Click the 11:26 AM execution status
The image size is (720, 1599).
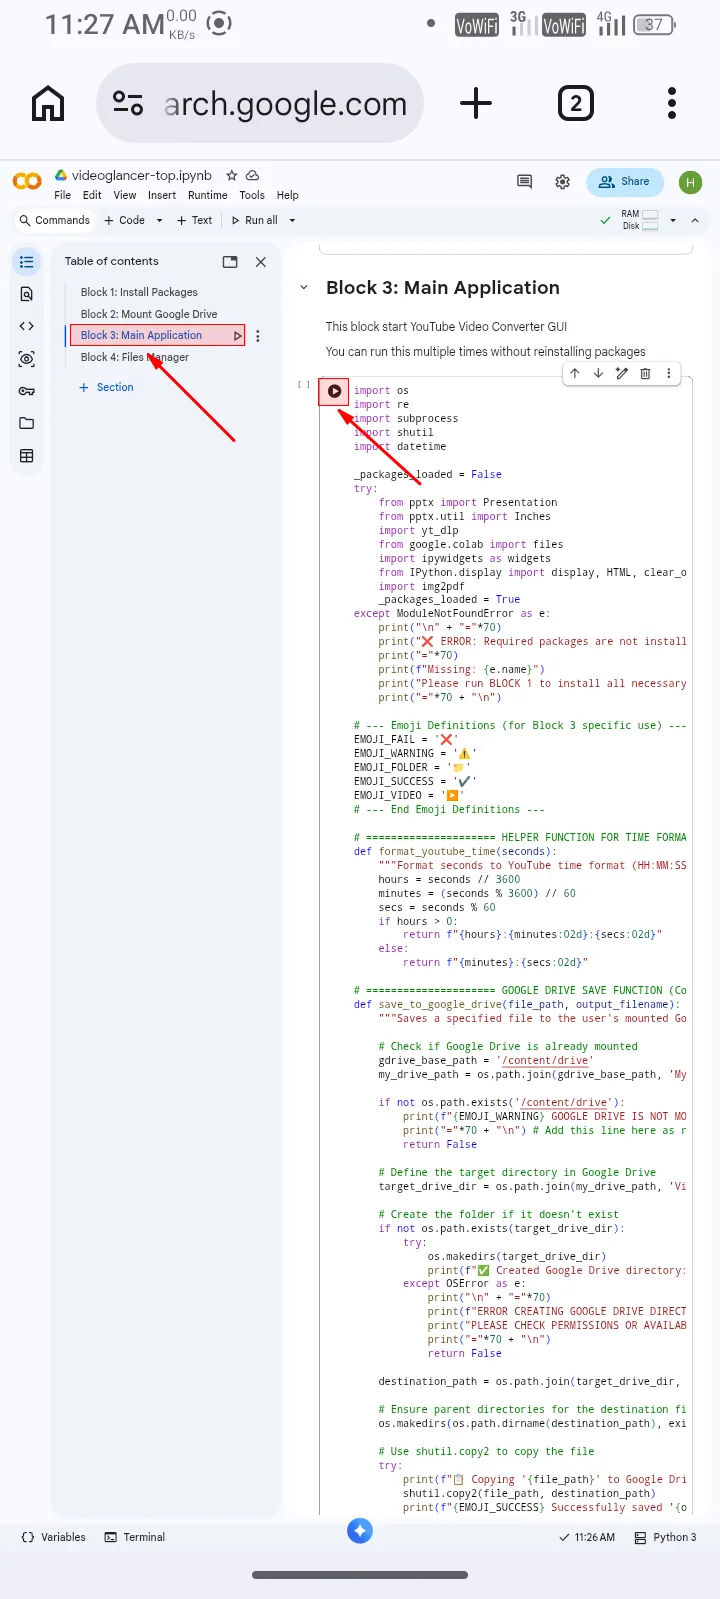click(587, 1537)
